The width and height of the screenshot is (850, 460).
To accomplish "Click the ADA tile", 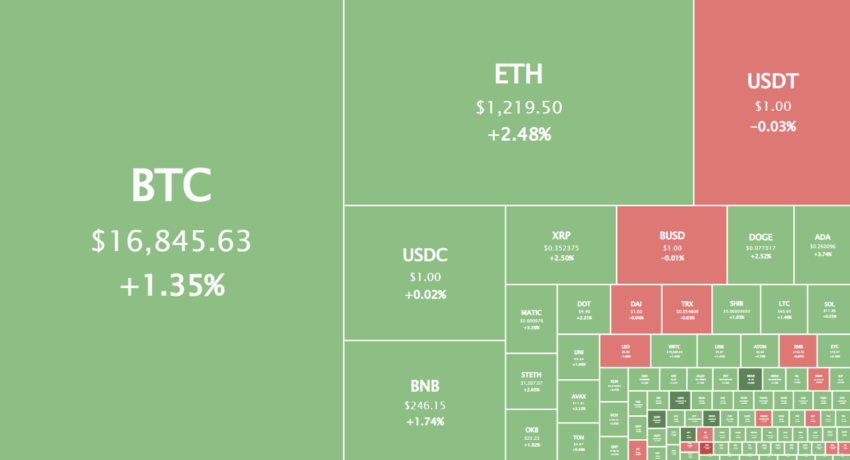I will [822, 245].
